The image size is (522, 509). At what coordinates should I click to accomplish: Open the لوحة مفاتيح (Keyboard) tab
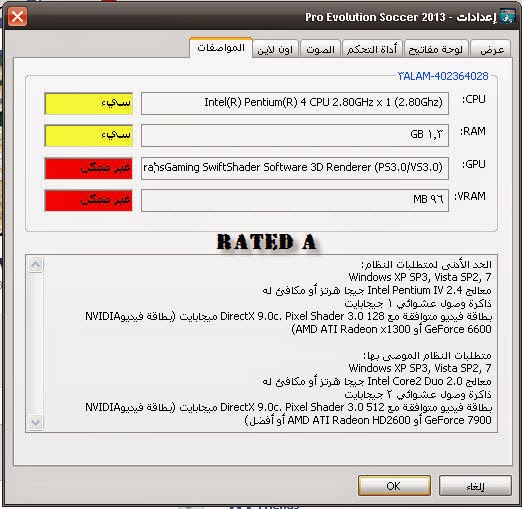tap(436, 49)
